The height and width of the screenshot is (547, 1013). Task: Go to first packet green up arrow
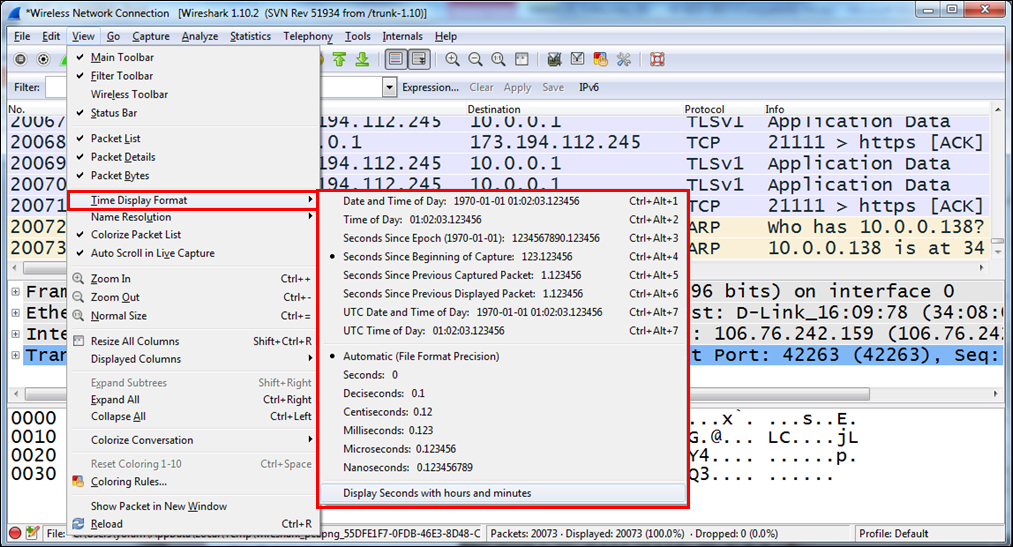[339, 59]
